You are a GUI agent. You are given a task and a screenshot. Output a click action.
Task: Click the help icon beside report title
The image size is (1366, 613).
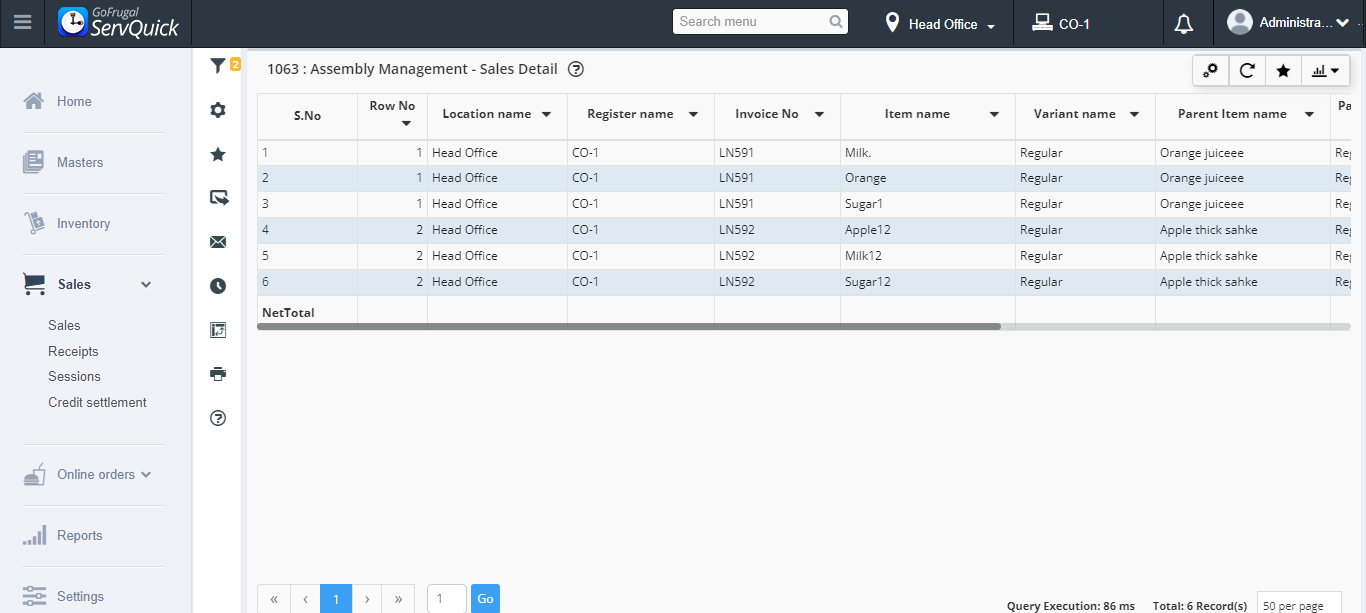tap(576, 70)
